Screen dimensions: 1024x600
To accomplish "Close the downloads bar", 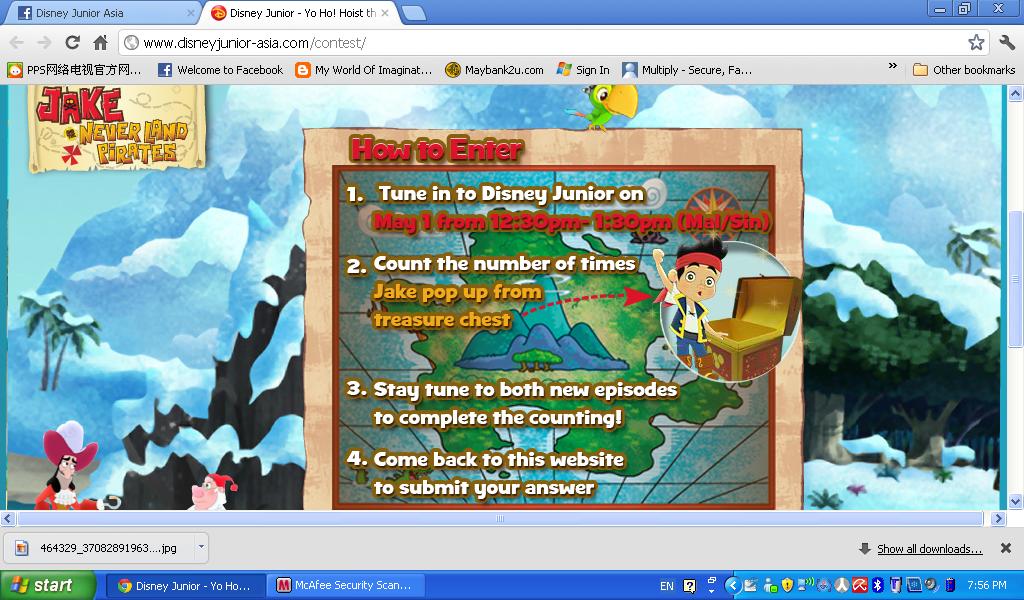I will click(x=1006, y=548).
